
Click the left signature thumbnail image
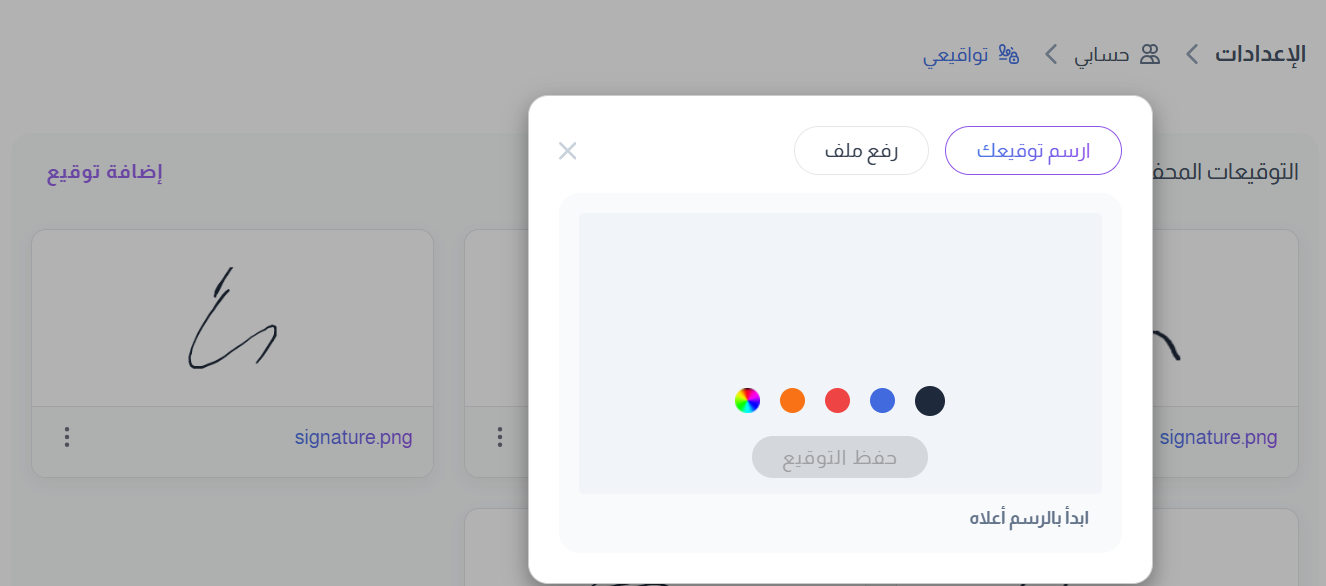click(232, 318)
